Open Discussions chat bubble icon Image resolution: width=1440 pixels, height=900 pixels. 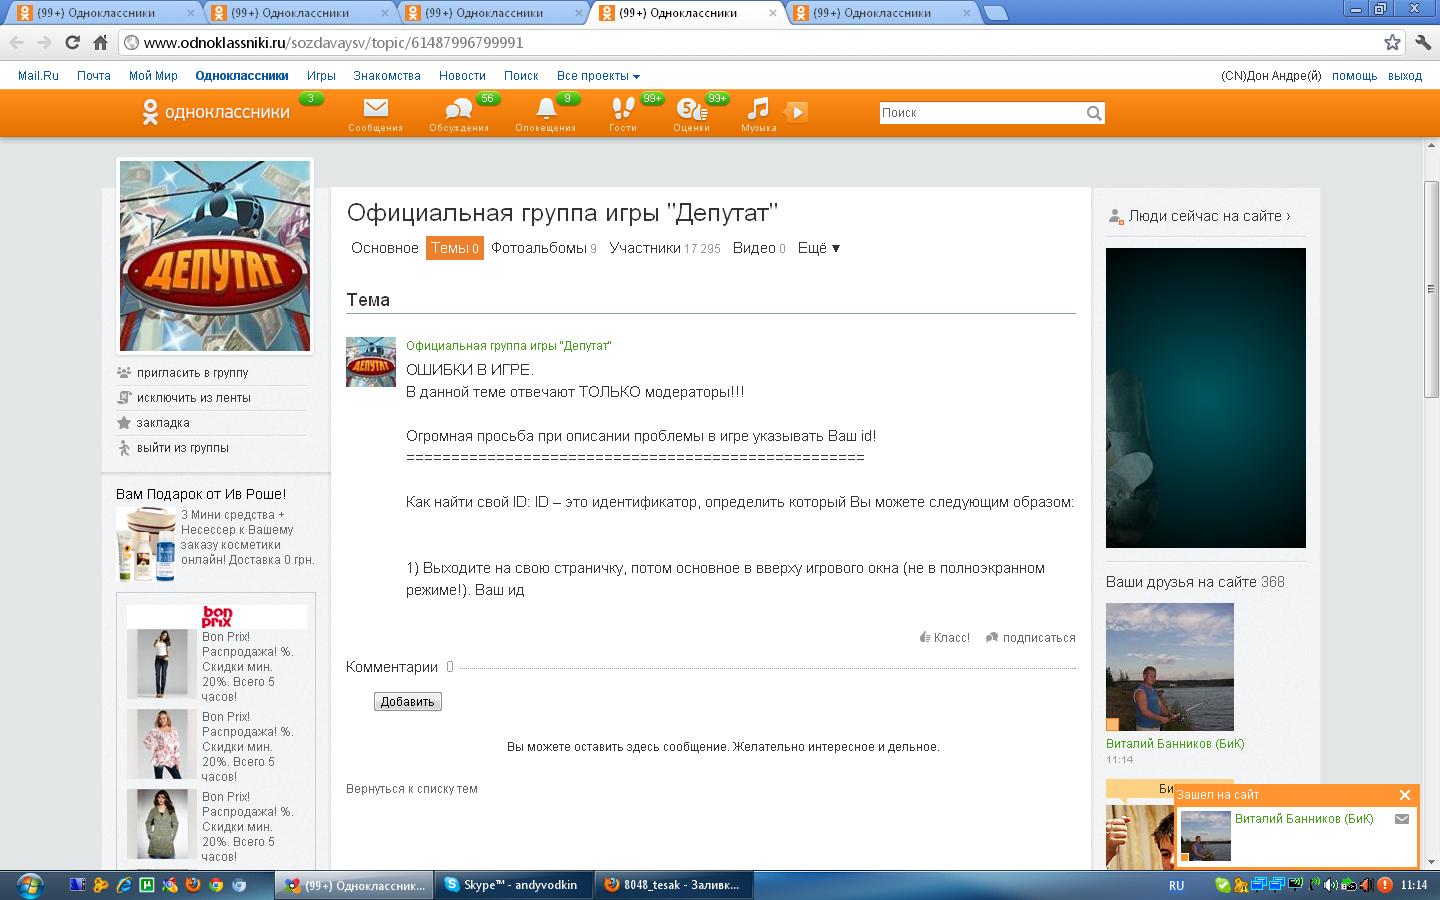pos(458,109)
